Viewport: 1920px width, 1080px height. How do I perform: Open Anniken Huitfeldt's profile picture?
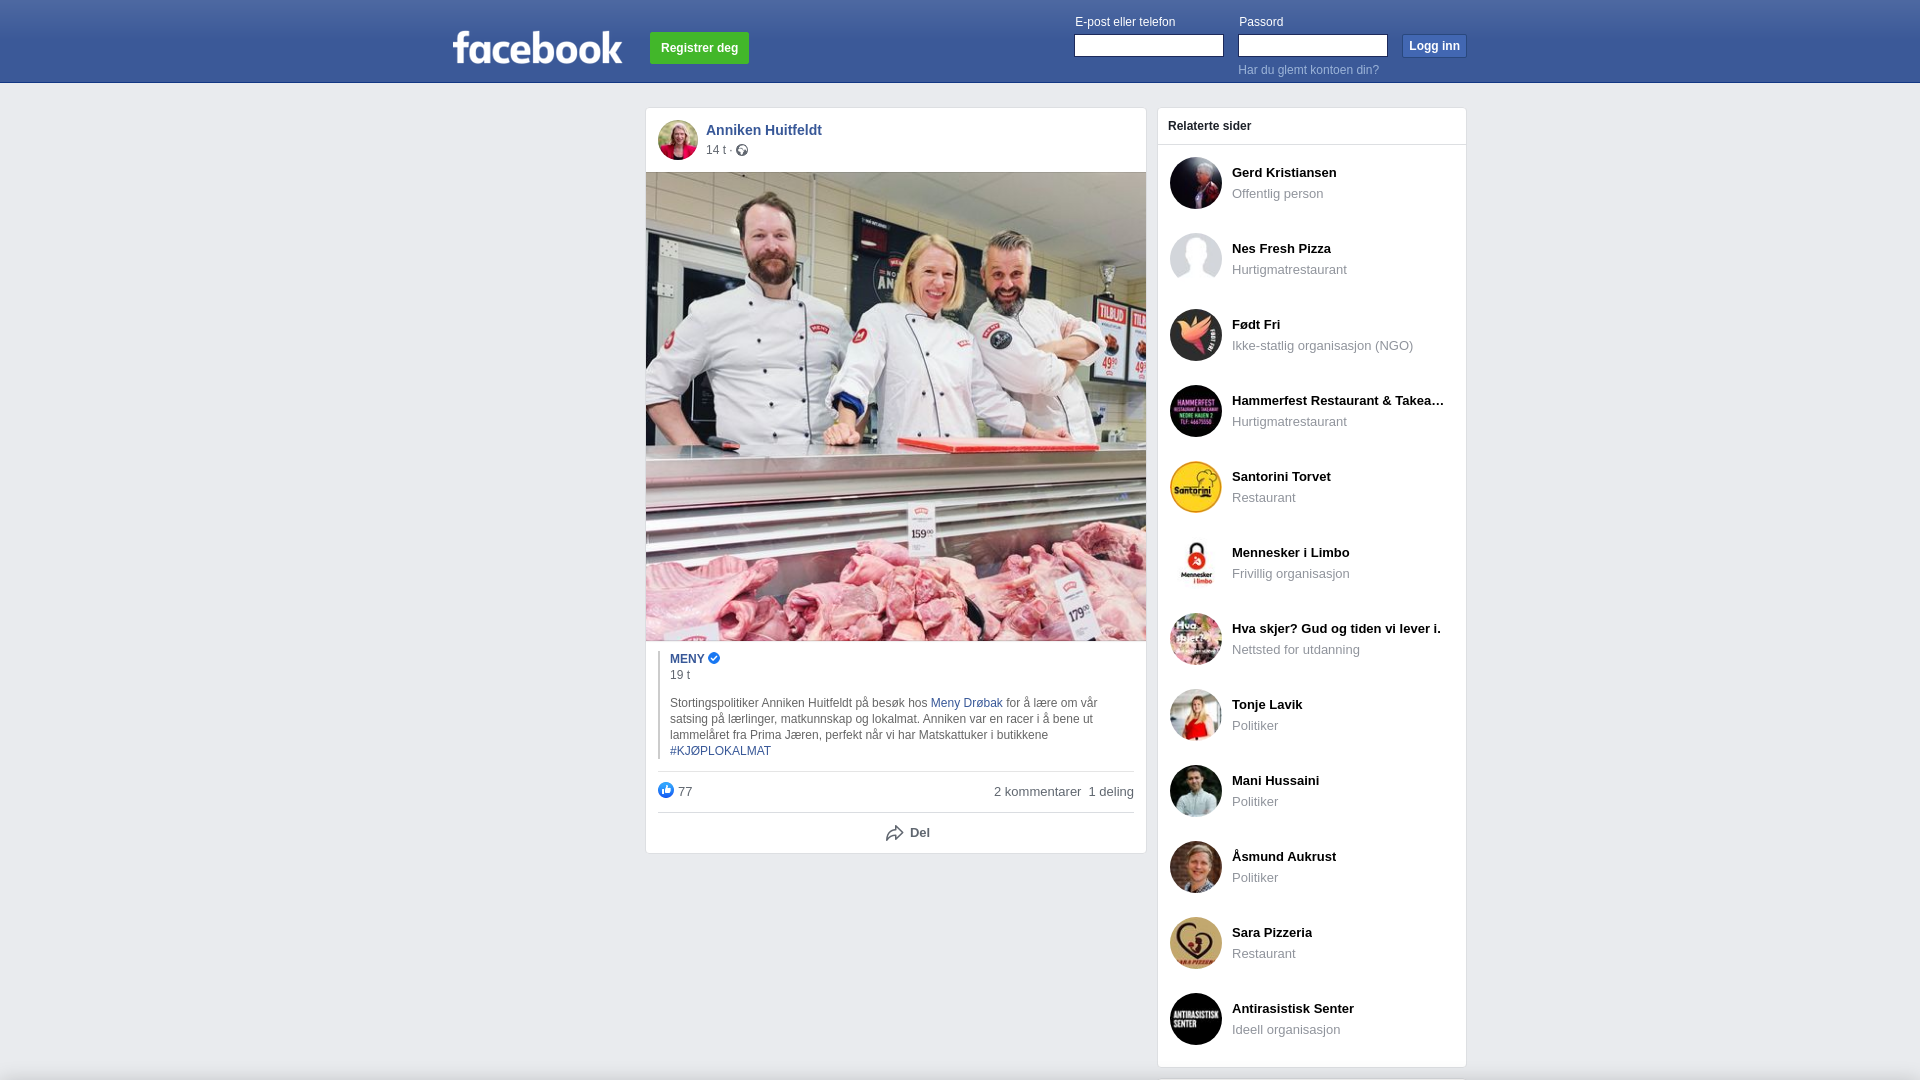678,140
